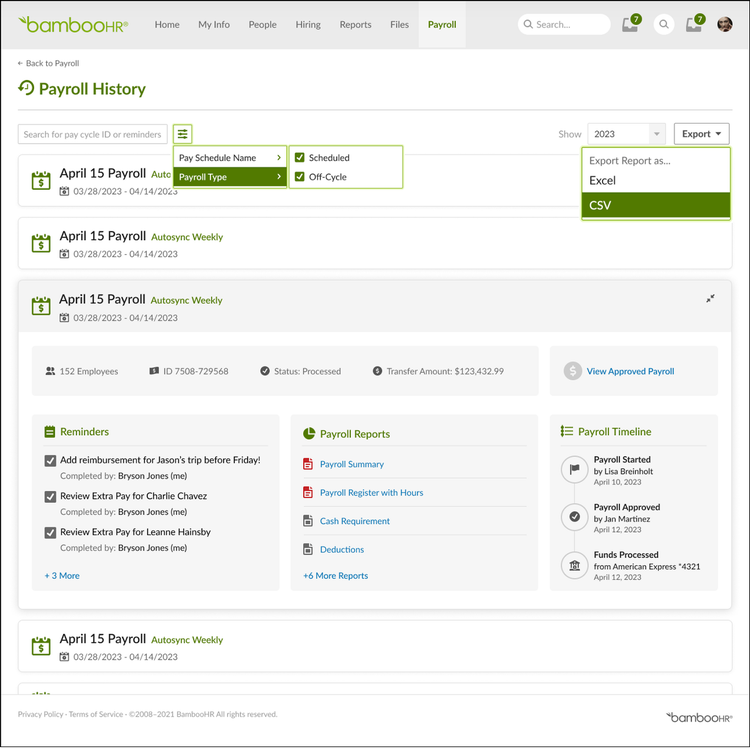This screenshot has width=750, height=748.
Task: Click the Payroll Reports pie chart icon
Action: (x=309, y=433)
